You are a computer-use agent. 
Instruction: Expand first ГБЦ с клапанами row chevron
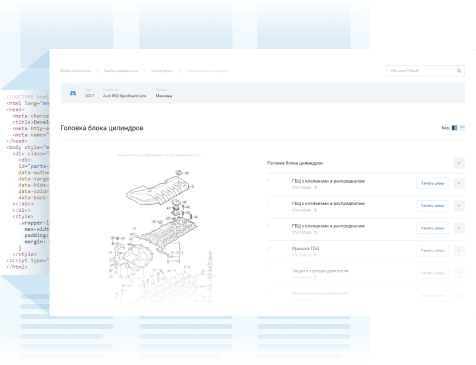pyautogui.click(x=459, y=183)
